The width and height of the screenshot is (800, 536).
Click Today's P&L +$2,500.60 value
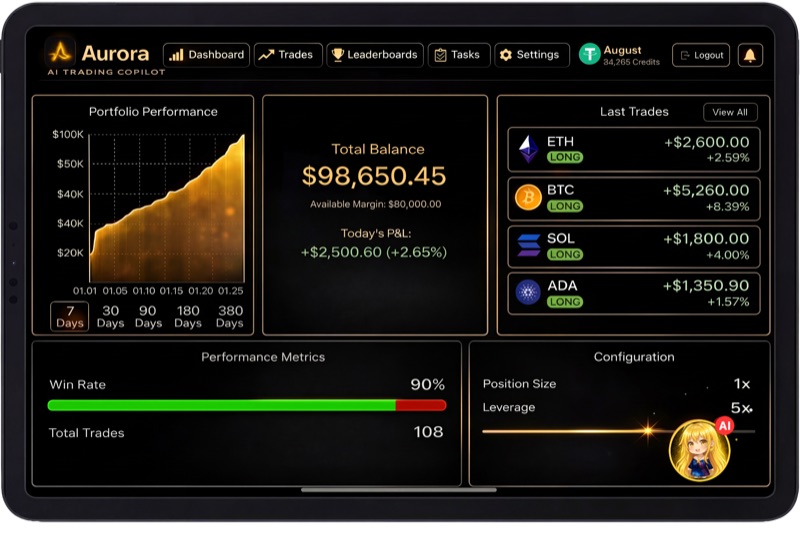click(374, 252)
